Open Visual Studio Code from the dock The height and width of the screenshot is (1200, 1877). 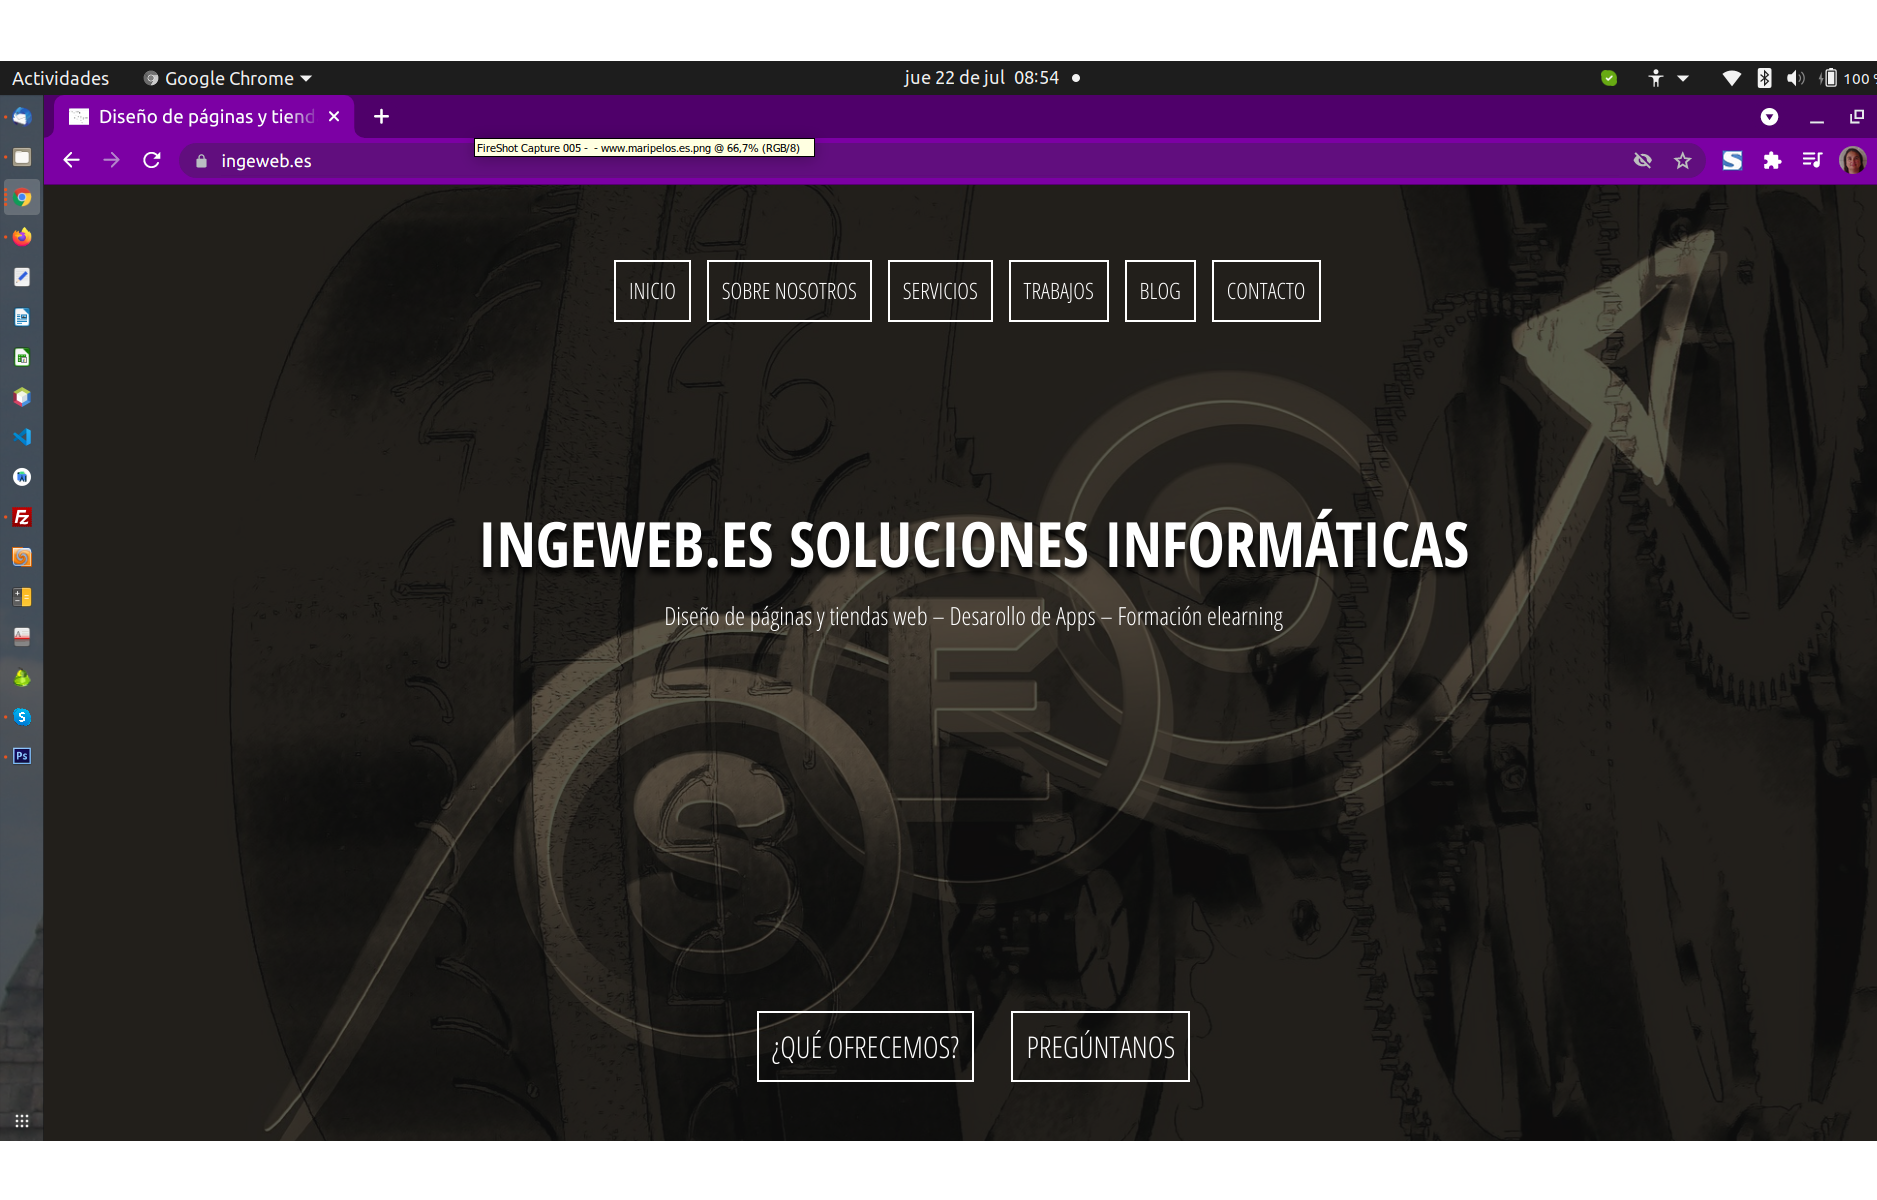tap(22, 437)
